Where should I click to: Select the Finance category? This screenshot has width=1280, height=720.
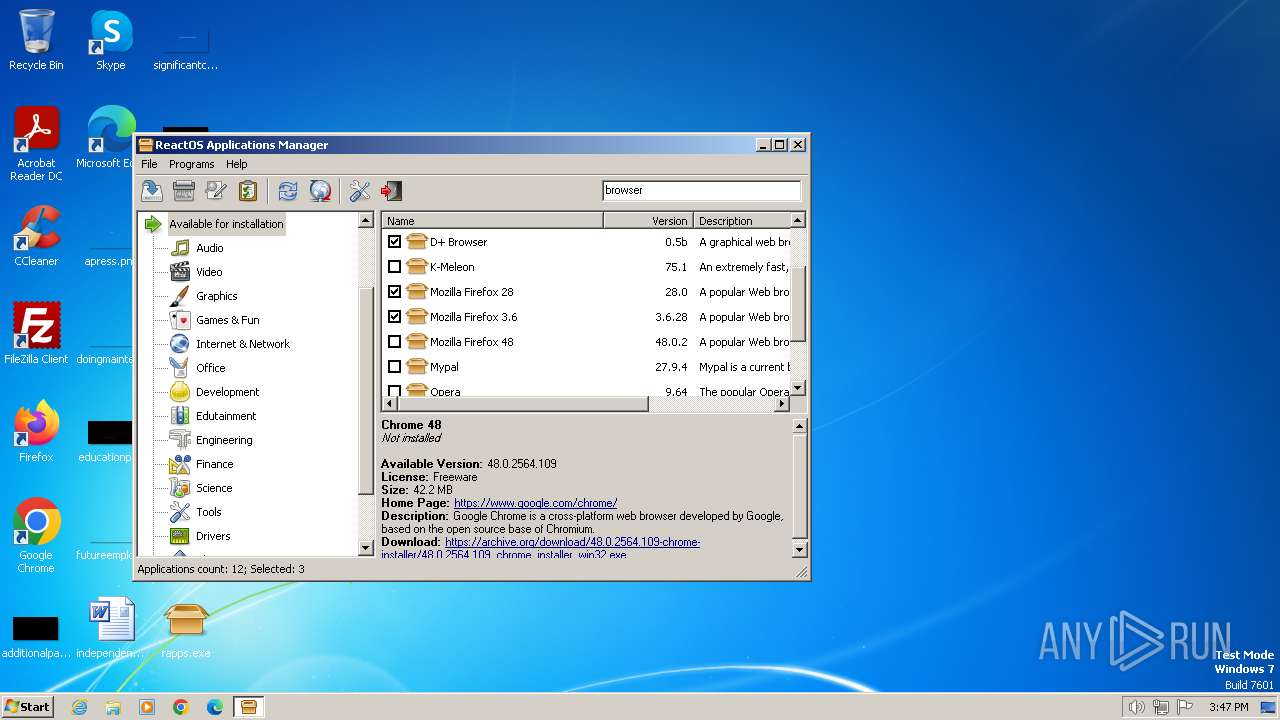click(x=214, y=464)
